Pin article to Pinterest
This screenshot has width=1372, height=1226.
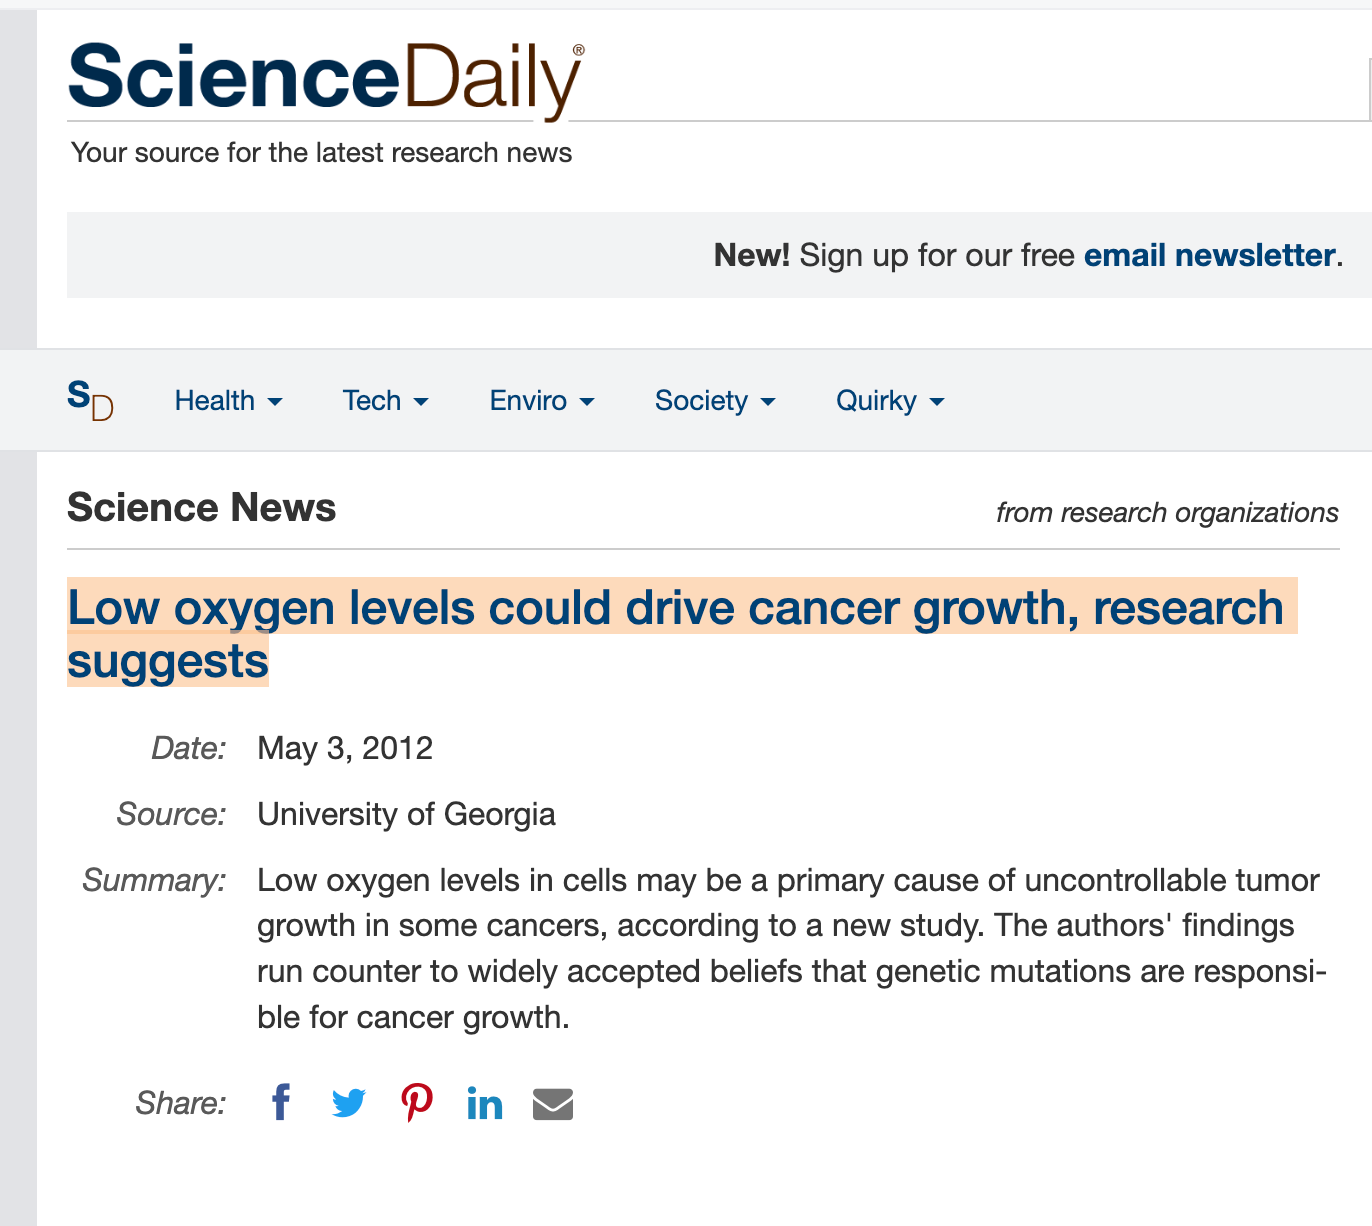pyautogui.click(x=417, y=1103)
